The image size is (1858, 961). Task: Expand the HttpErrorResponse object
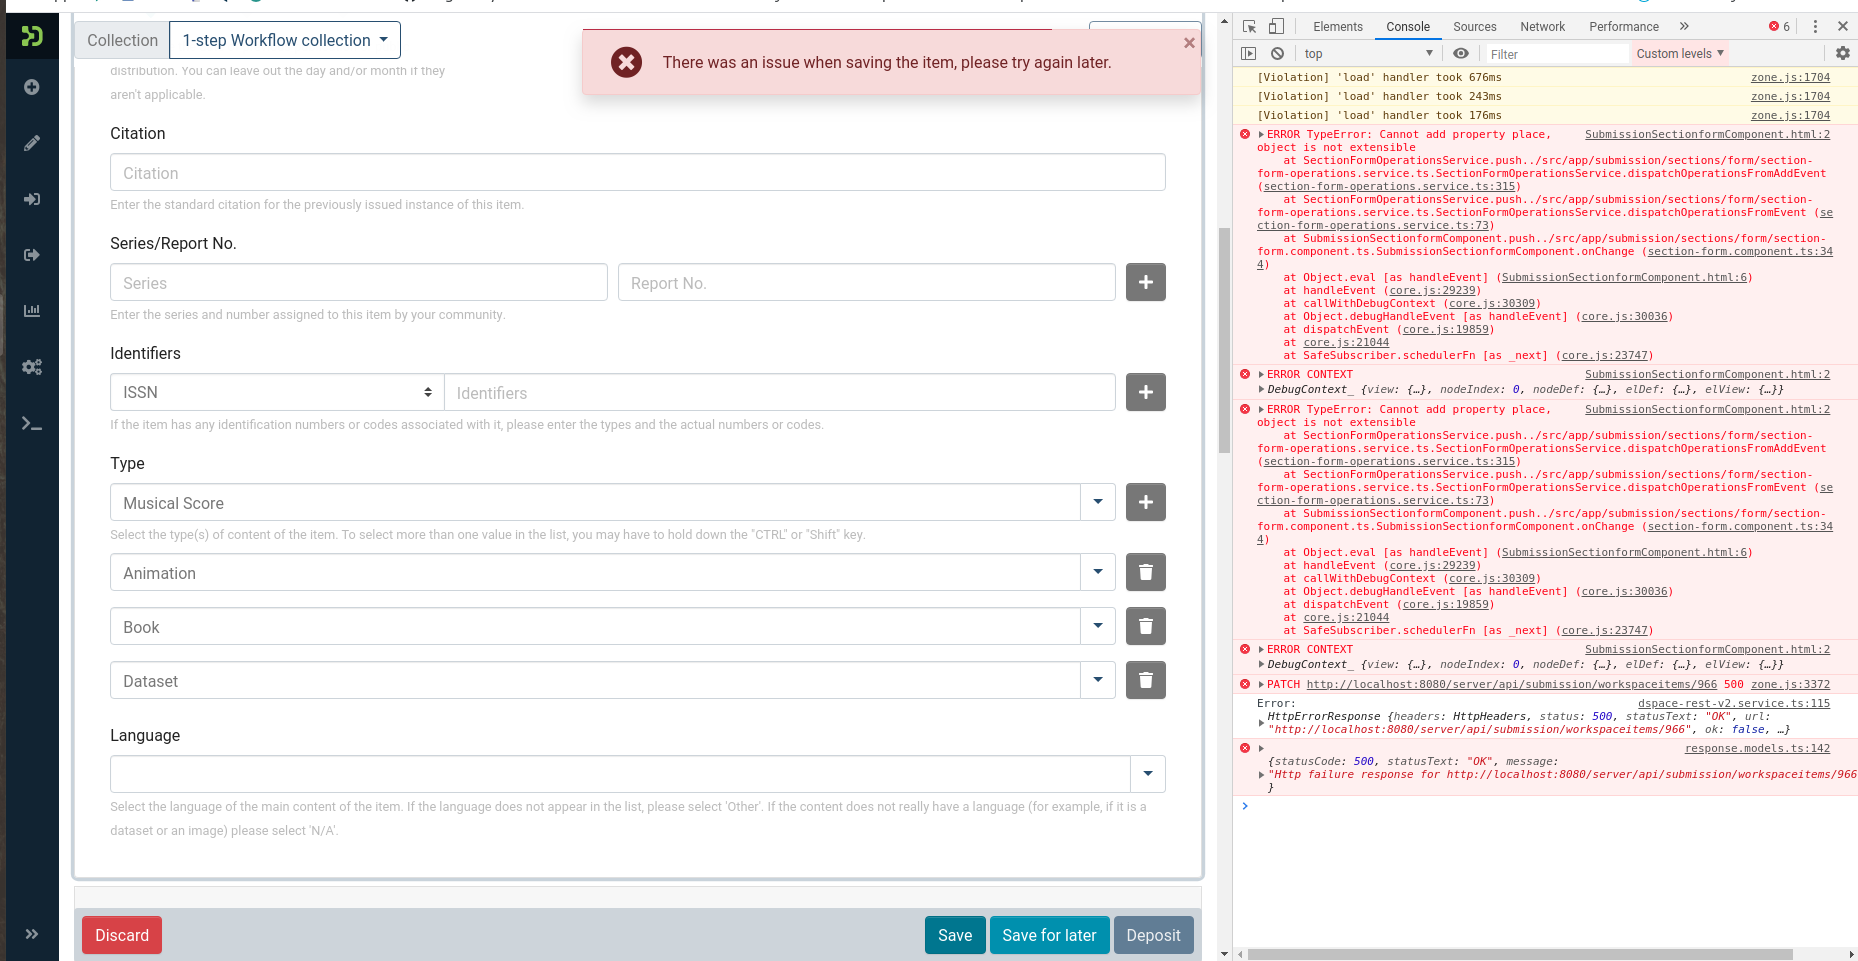tap(1262, 723)
